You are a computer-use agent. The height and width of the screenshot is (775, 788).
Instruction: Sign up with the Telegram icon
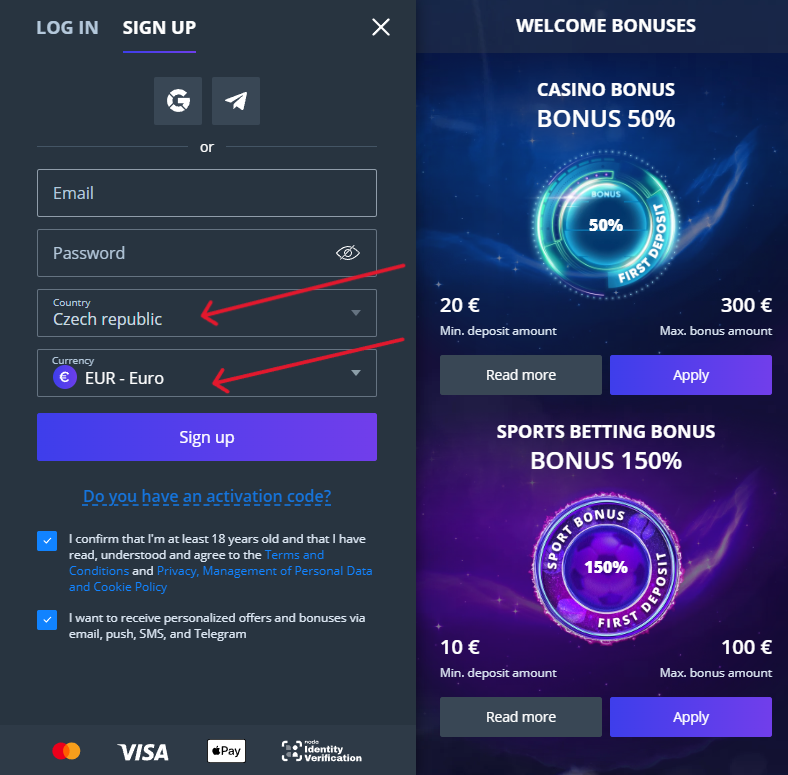pyautogui.click(x=236, y=101)
